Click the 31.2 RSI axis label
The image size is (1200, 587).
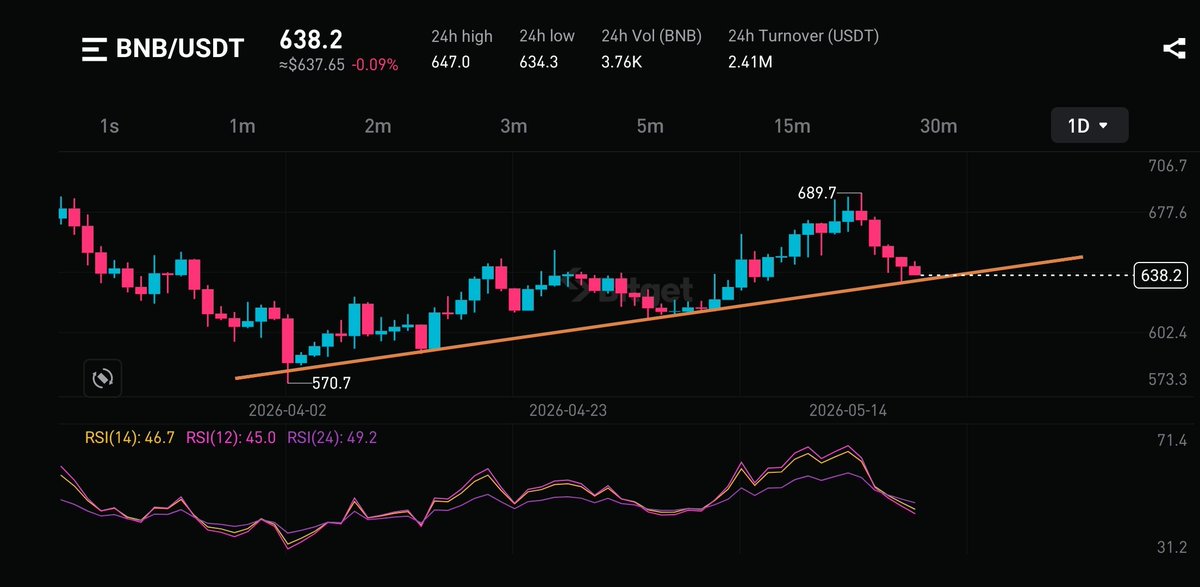click(x=1170, y=547)
